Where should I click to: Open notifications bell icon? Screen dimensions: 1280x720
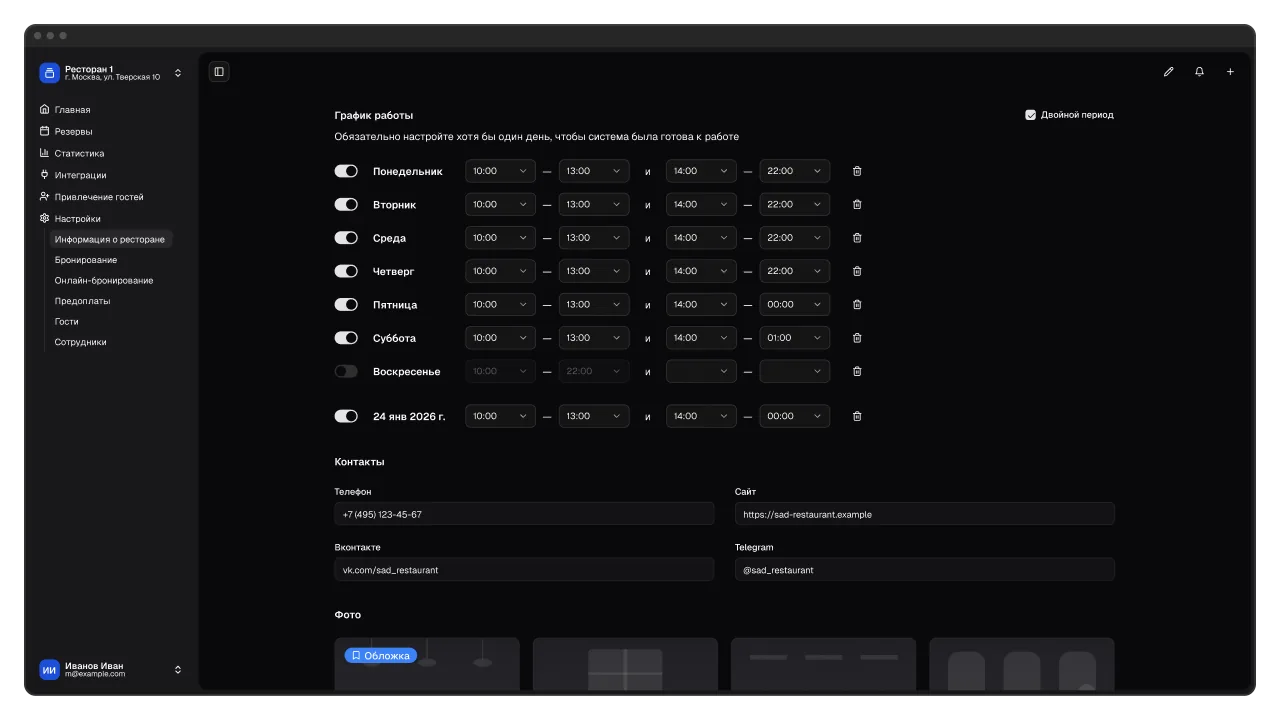pyautogui.click(x=1199, y=72)
